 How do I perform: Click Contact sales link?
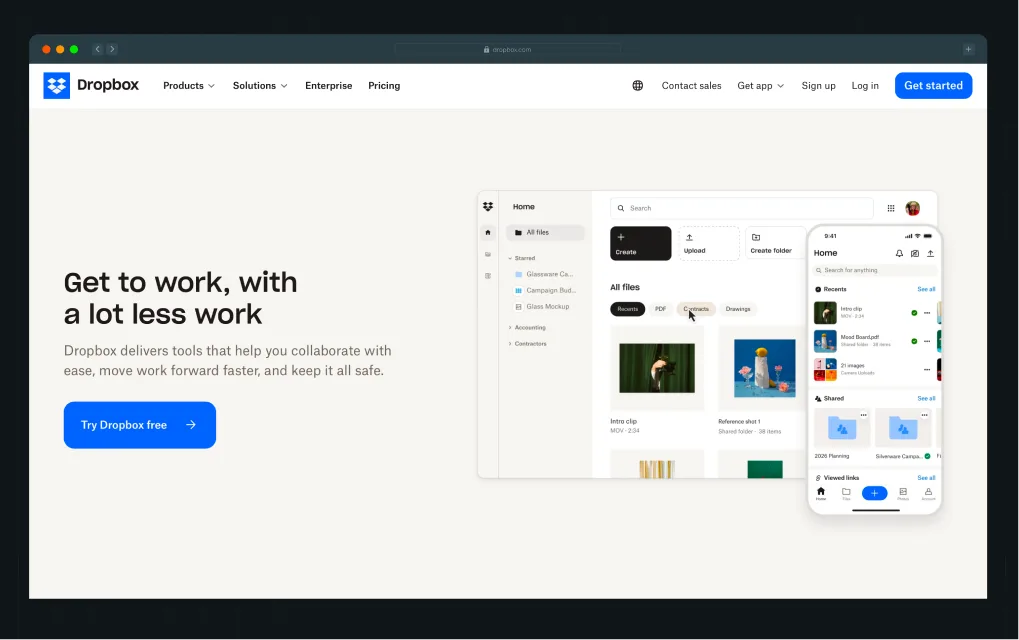click(691, 86)
